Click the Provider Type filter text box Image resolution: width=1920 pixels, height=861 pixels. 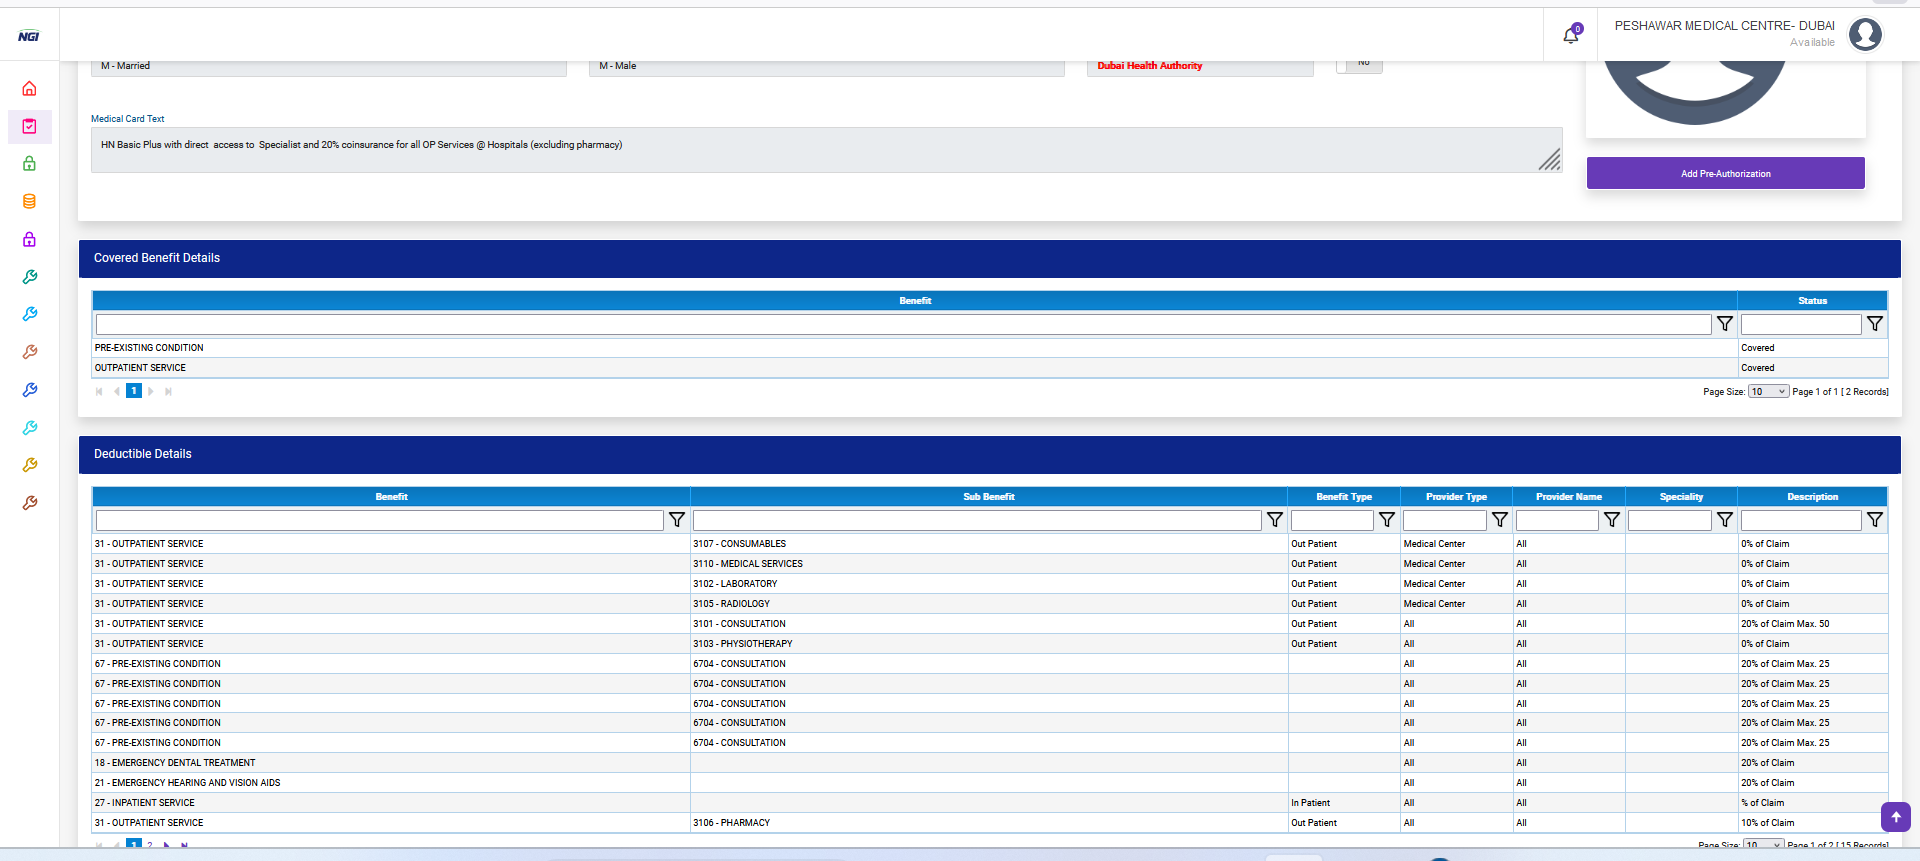(x=1444, y=521)
